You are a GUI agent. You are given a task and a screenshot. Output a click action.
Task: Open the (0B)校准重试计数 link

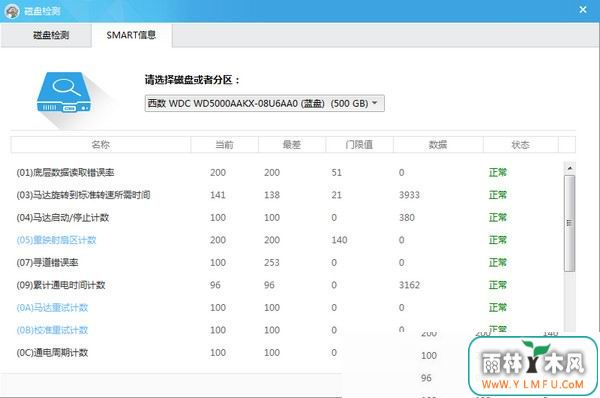pos(52,330)
